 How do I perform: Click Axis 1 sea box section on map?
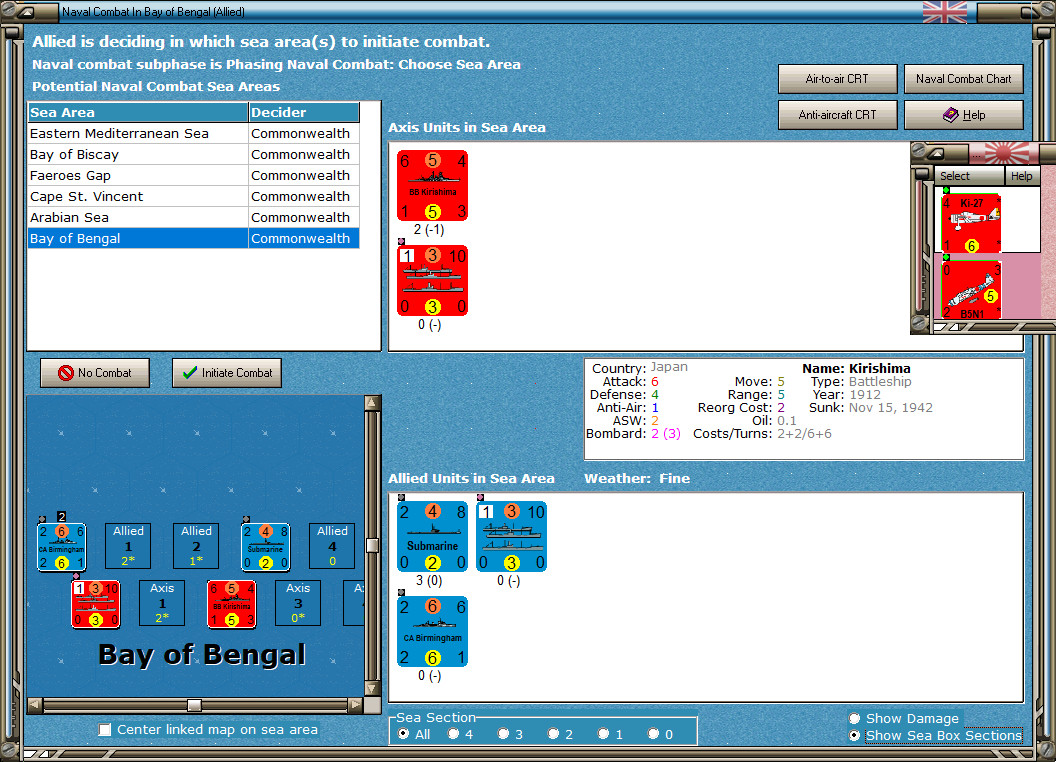pos(162,603)
